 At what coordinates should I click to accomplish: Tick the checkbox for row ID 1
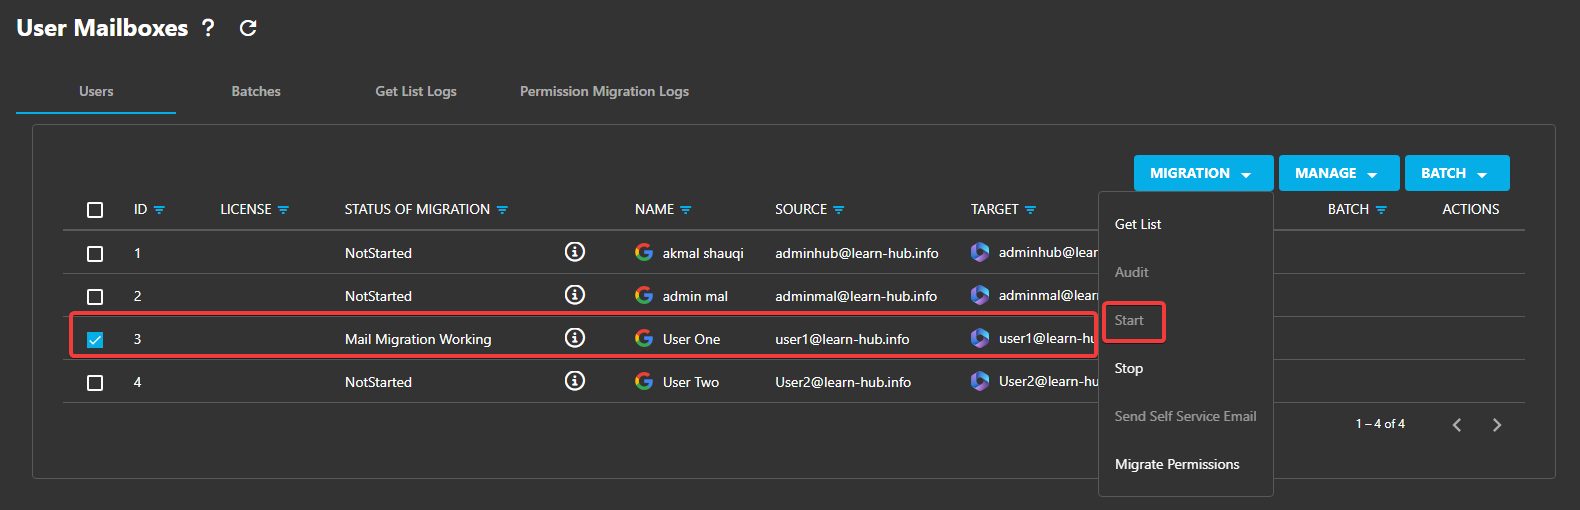tap(95, 253)
